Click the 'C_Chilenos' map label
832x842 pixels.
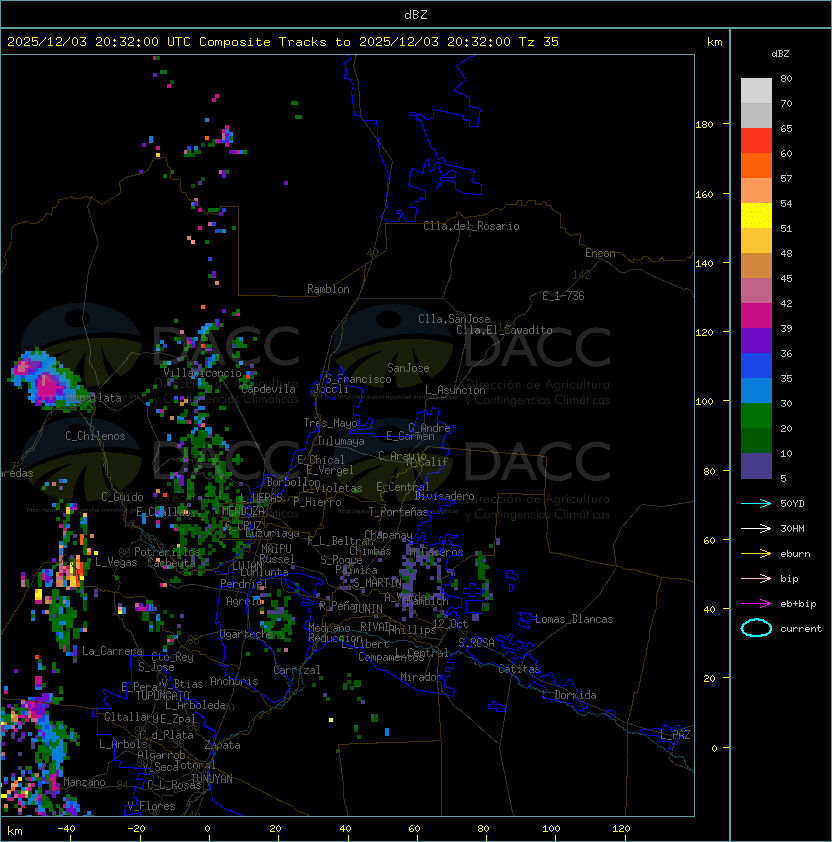tap(95, 436)
